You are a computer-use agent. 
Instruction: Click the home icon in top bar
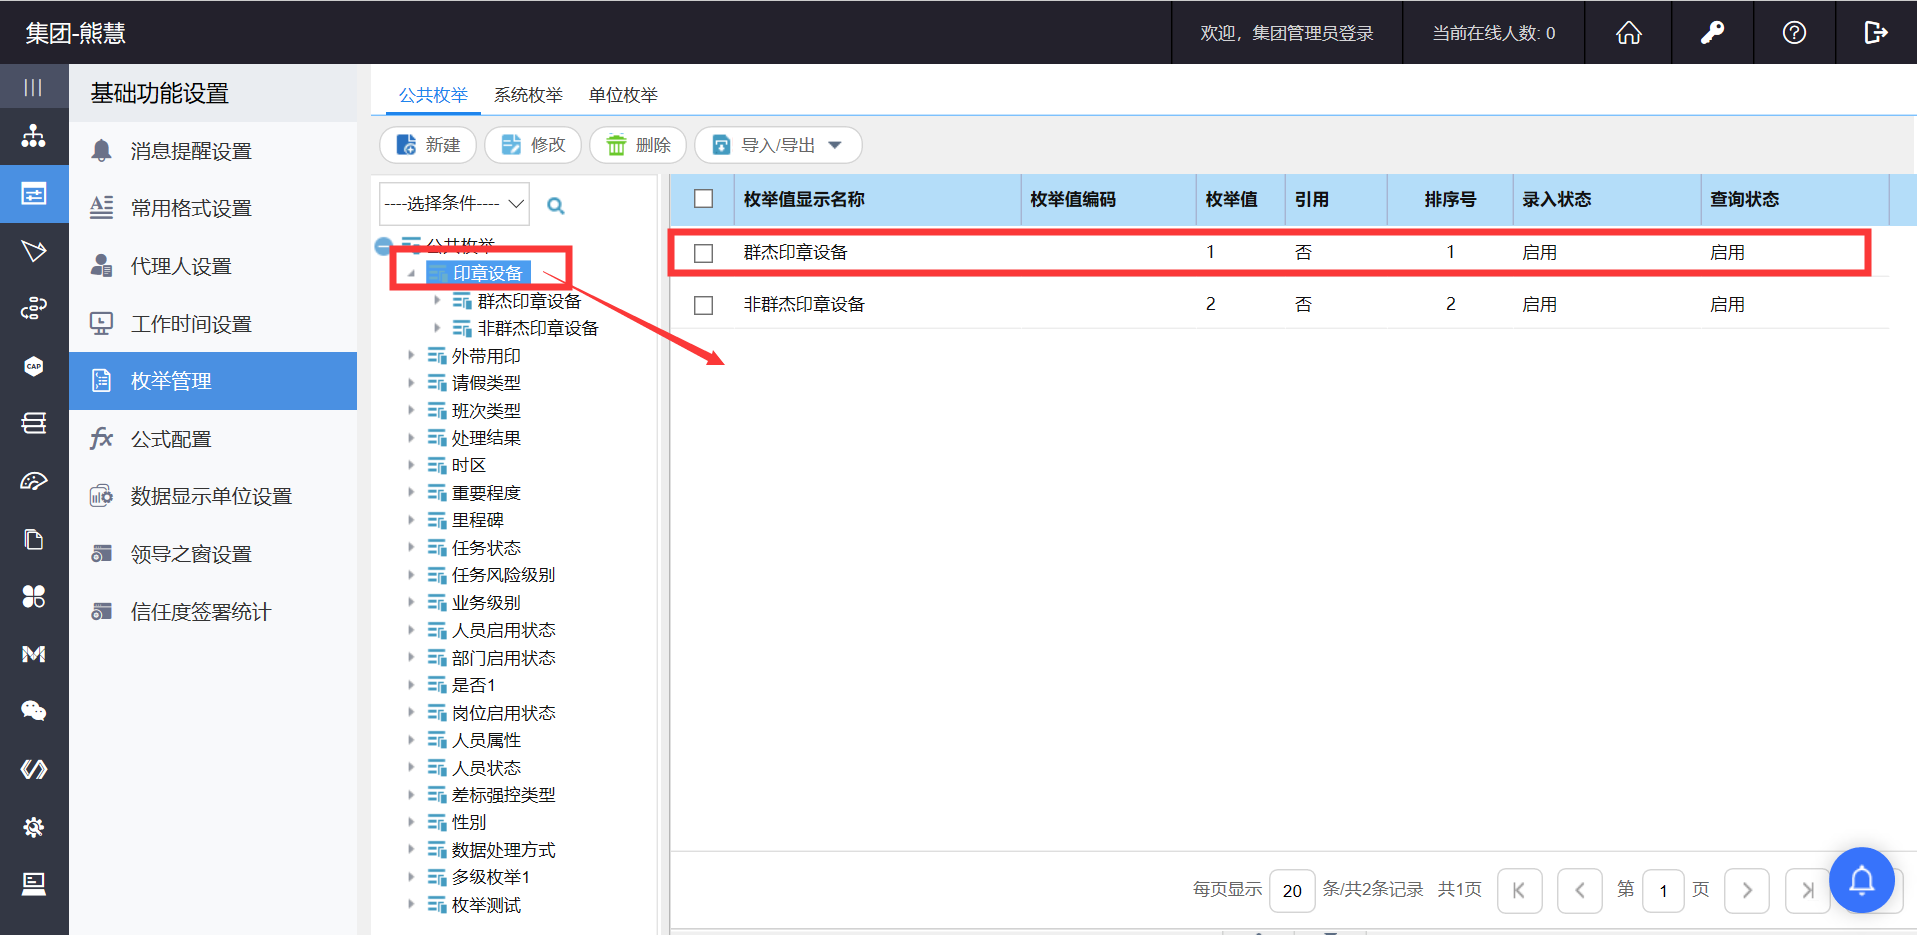click(1628, 33)
